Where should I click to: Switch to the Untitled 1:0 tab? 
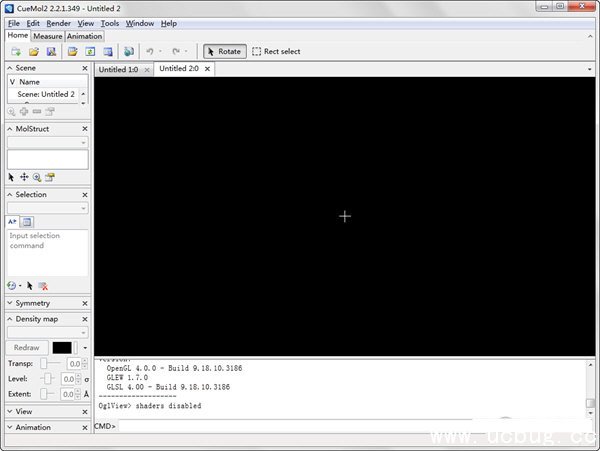[118, 69]
